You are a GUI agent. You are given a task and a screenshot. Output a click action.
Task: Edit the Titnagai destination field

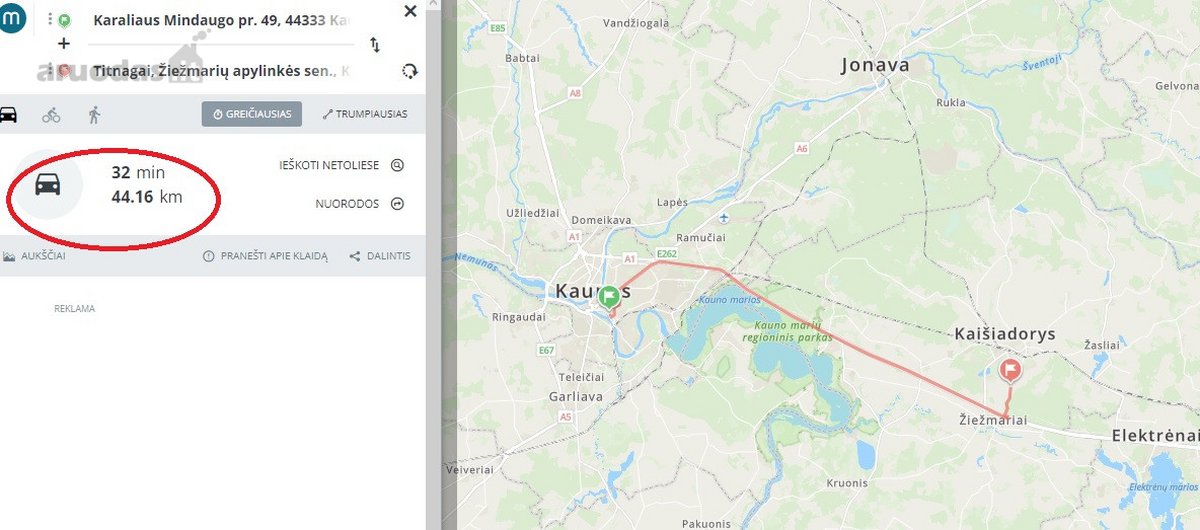click(222, 71)
